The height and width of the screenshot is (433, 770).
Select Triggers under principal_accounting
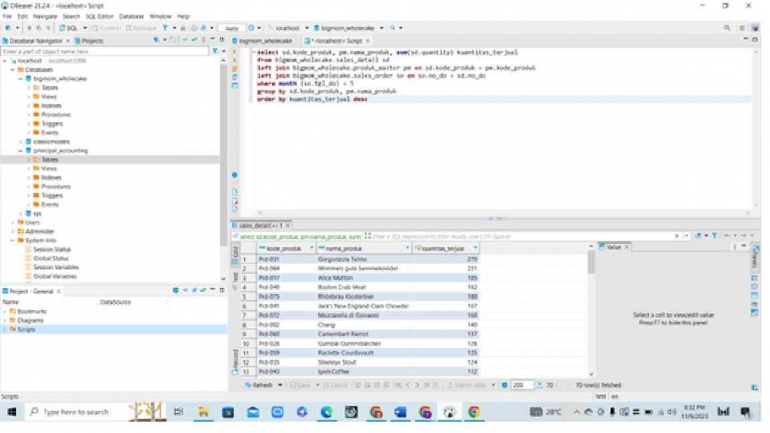click(52, 195)
